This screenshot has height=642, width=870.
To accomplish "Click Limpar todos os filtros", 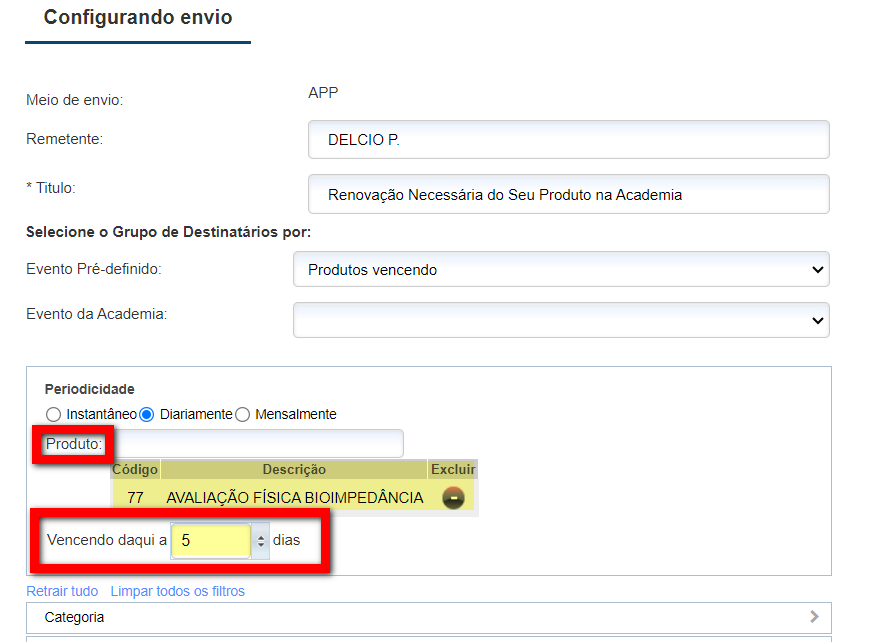I will pos(177,591).
